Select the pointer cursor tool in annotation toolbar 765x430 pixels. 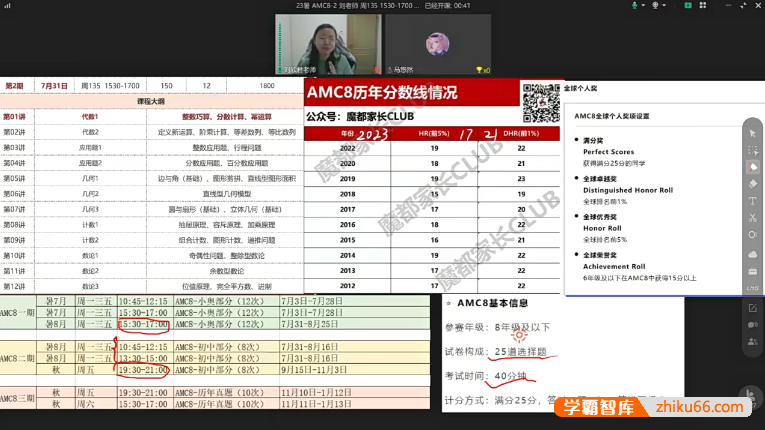[752, 134]
